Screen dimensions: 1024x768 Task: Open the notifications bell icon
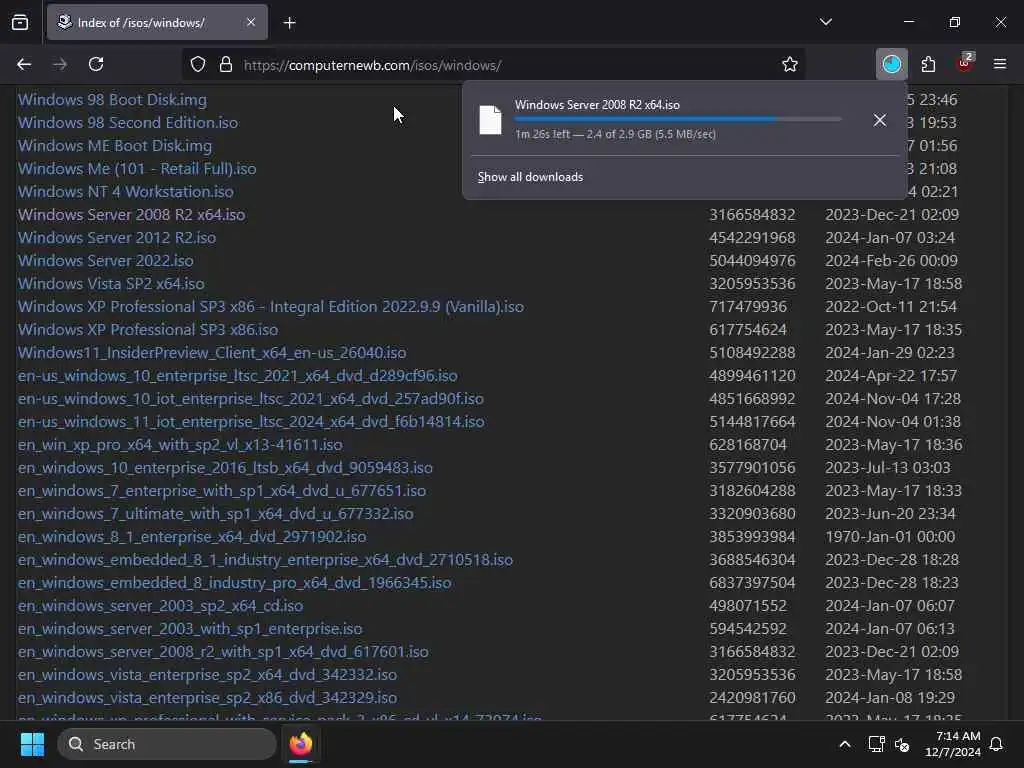pos(997,744)
